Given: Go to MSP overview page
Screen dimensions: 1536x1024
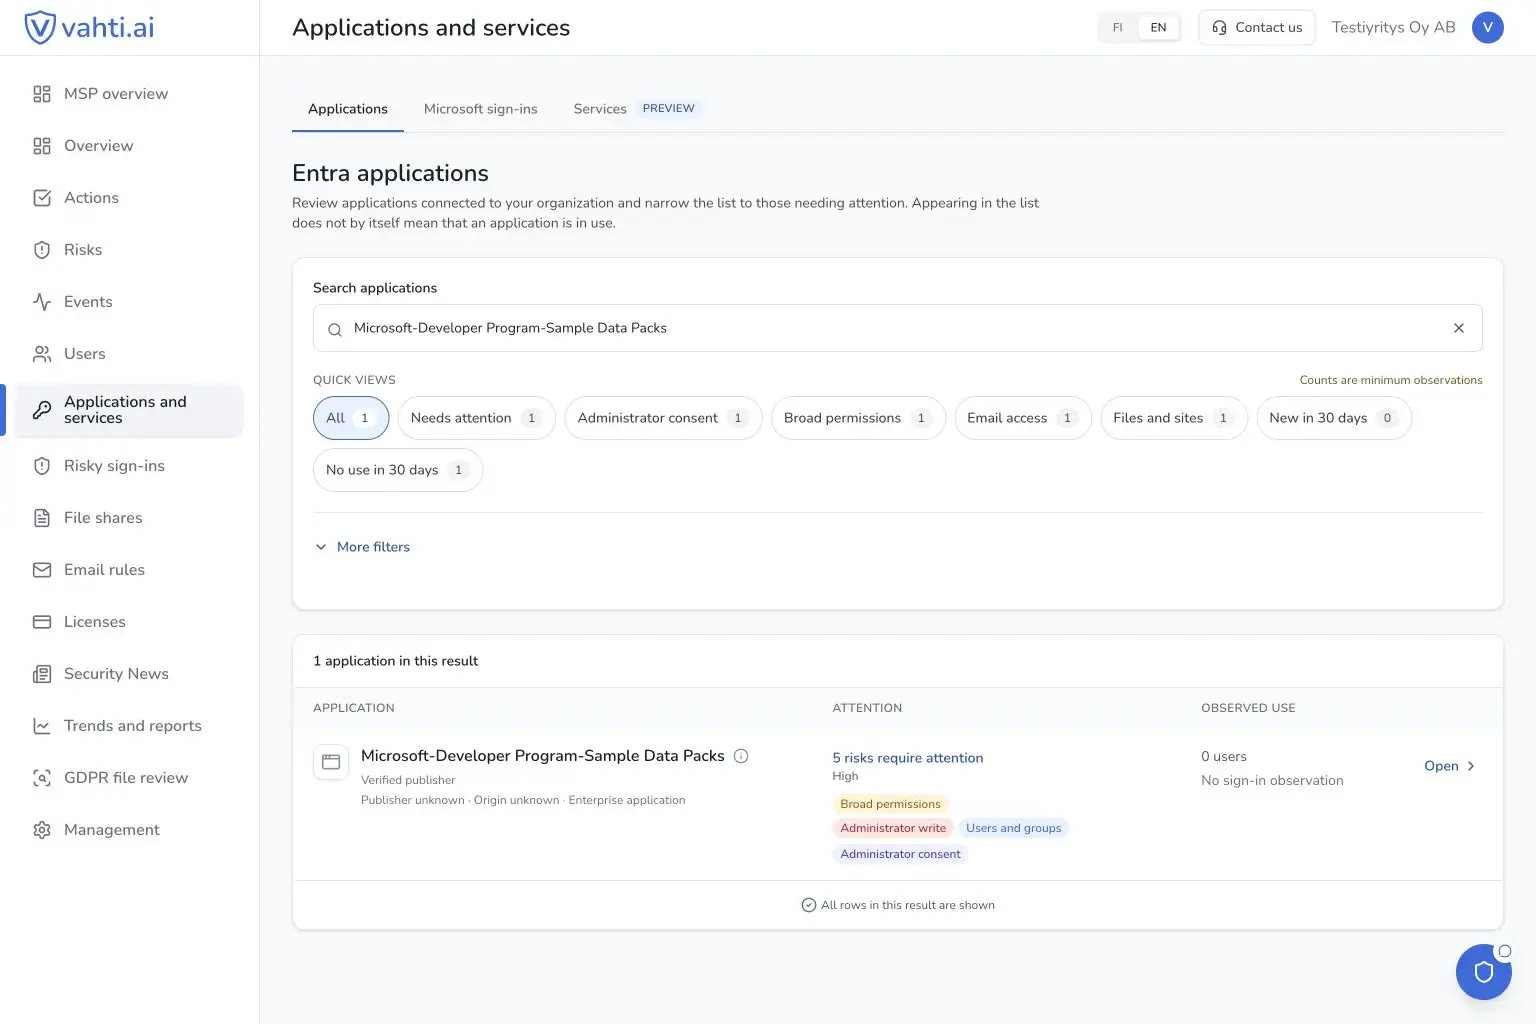Looking at the screenshot, I should pyautogui.click(x=128, y=94).
